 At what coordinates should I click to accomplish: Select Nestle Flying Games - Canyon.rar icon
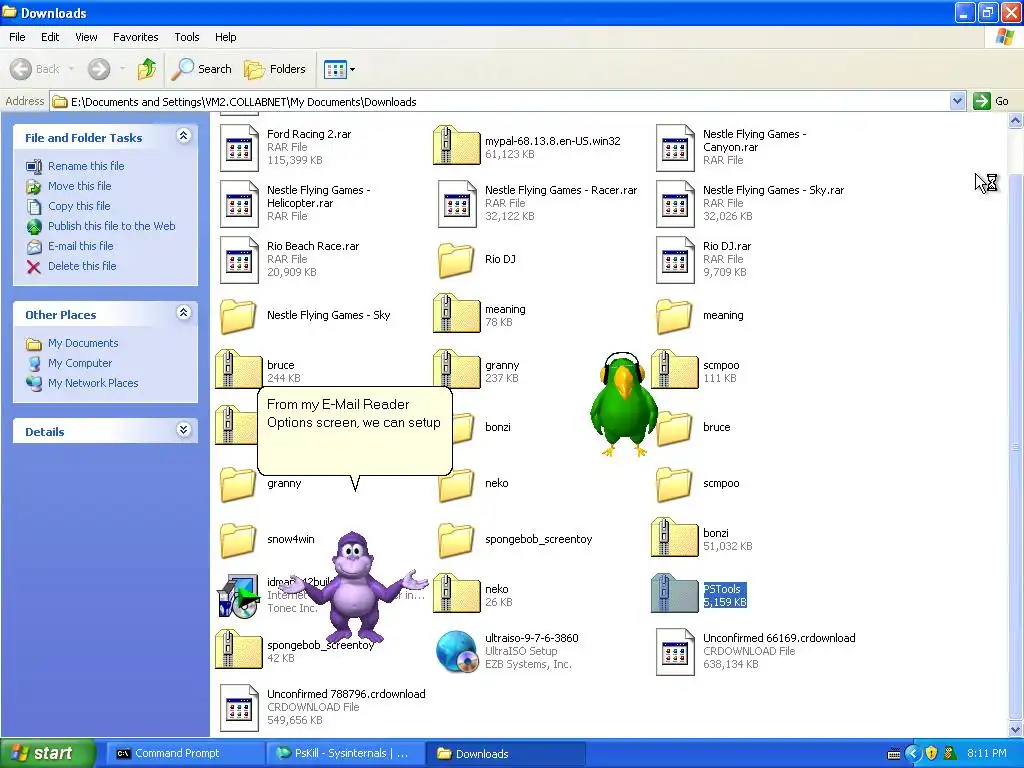675,148
